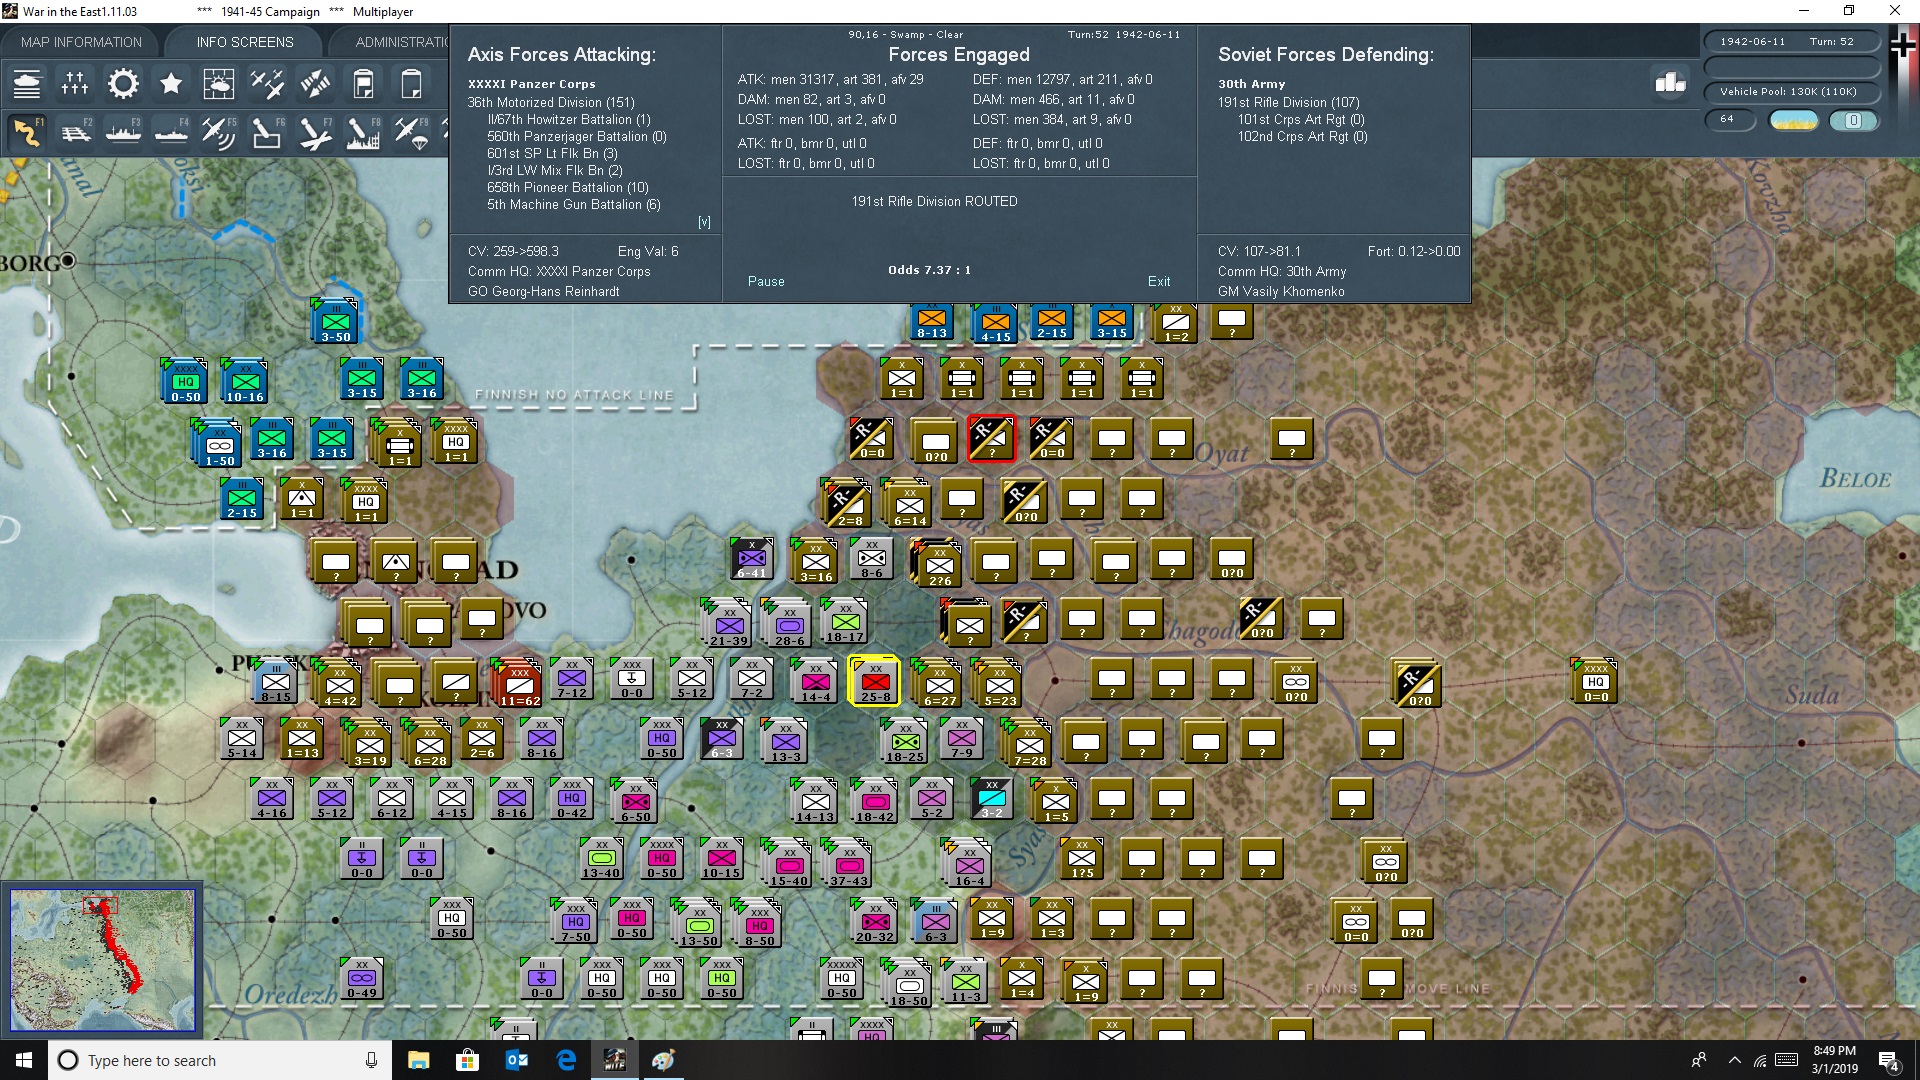Open Edge browser from taskbar
Viewport: 1920px width, 1080px height.
click(x=565, y=1060)
